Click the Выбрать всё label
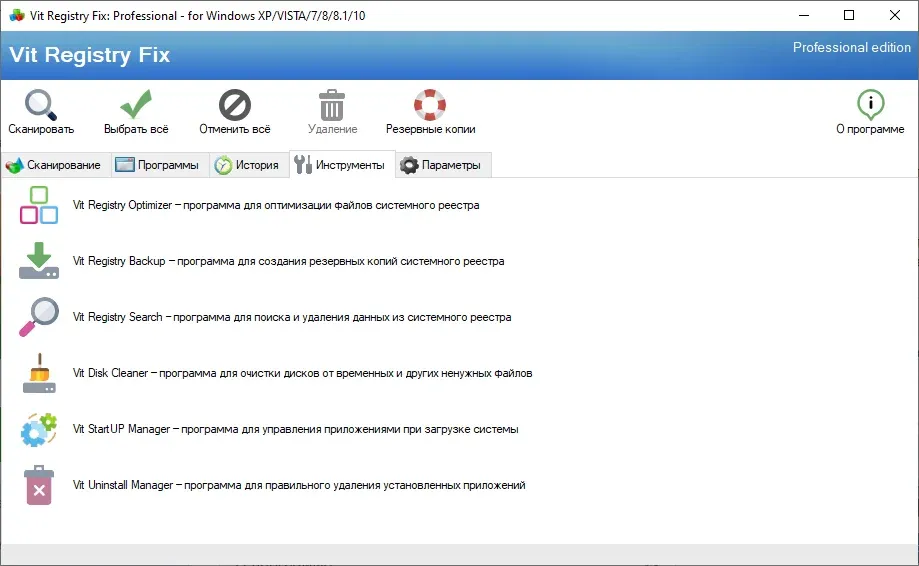Image resolution: width=919 pixels, height=566 pixels. (x=136, y=129)
